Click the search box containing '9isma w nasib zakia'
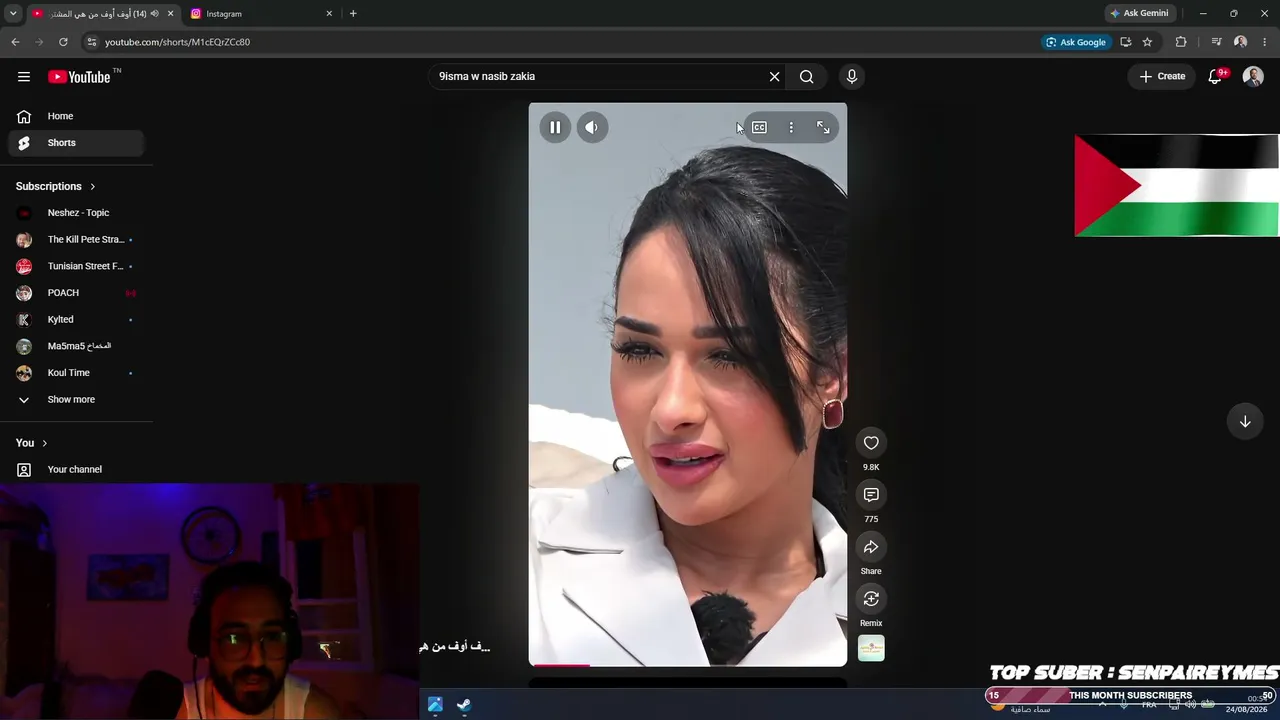 tap(598, 77)
